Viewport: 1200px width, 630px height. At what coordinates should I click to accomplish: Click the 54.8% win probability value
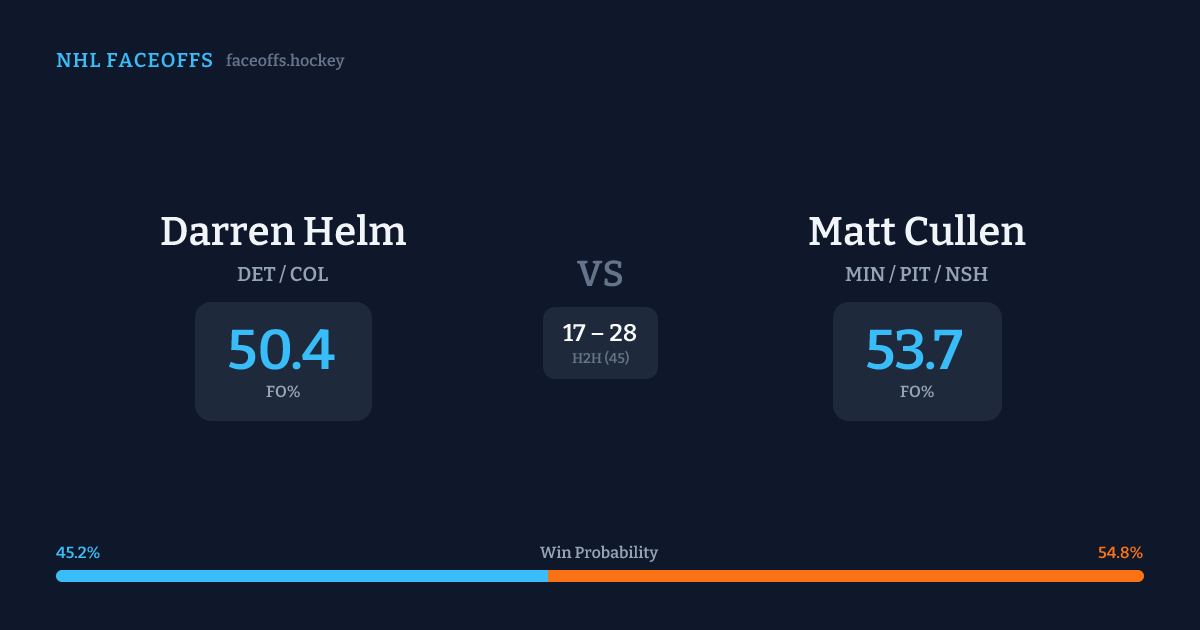[1120, 553]
